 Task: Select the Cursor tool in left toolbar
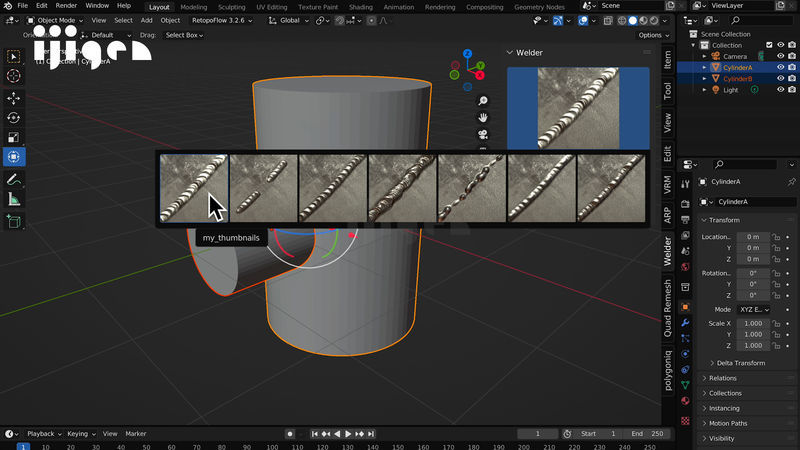pos(14,76)
